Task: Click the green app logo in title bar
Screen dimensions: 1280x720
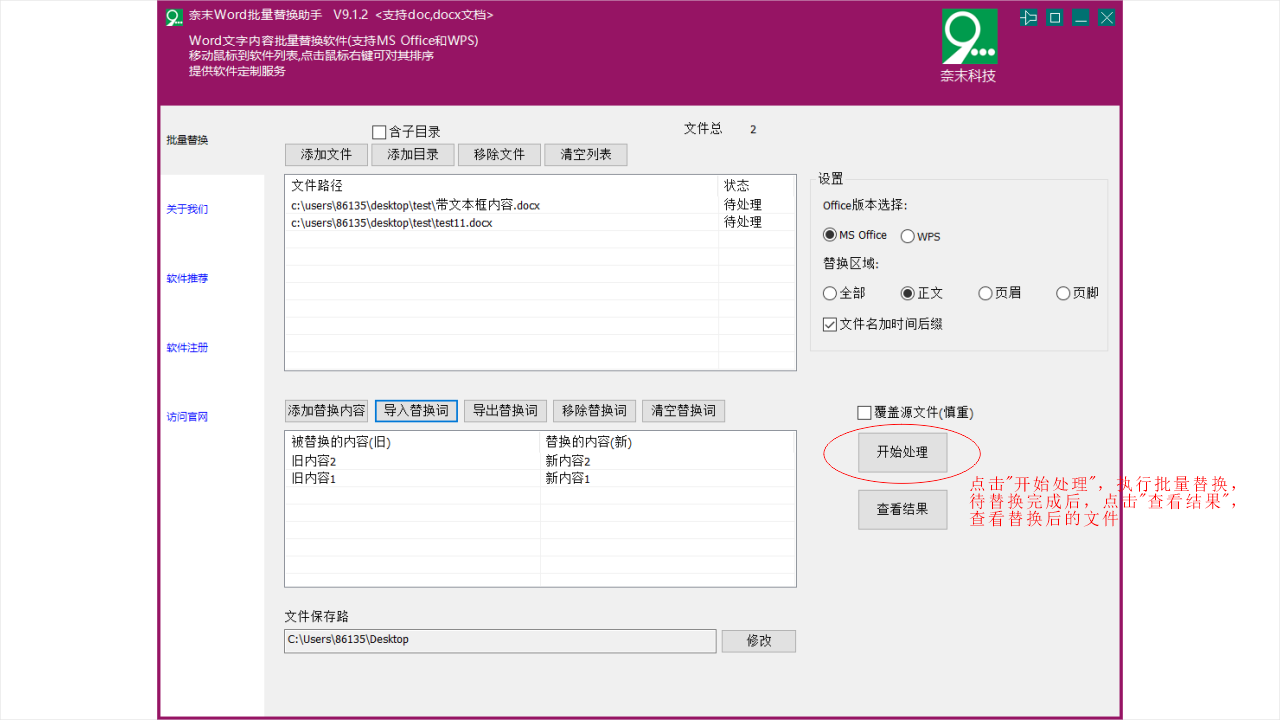Action: (173, 17)
